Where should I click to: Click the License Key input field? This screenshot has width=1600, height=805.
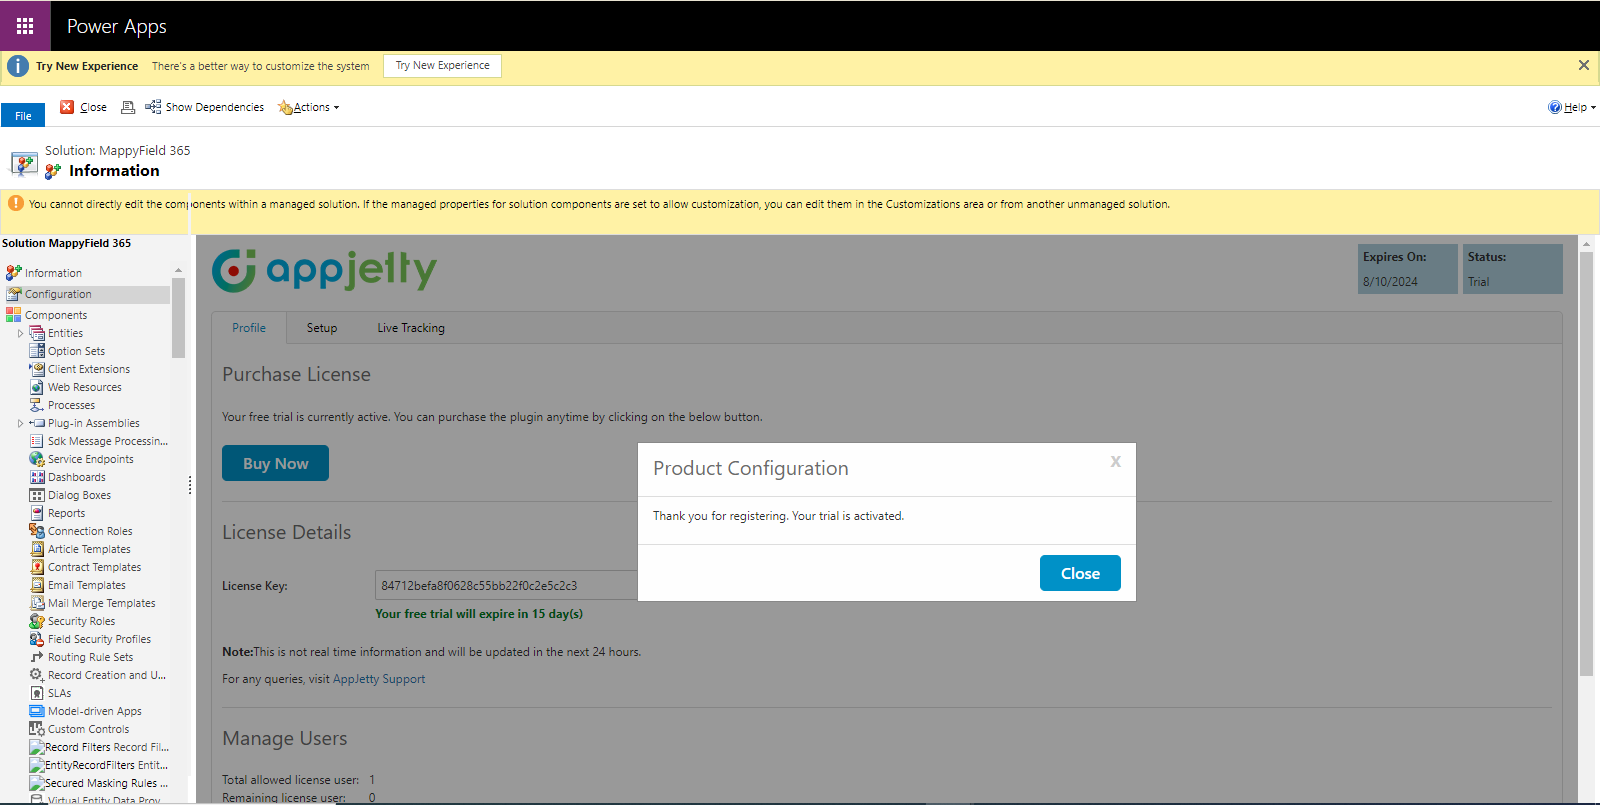coord(506,585)
